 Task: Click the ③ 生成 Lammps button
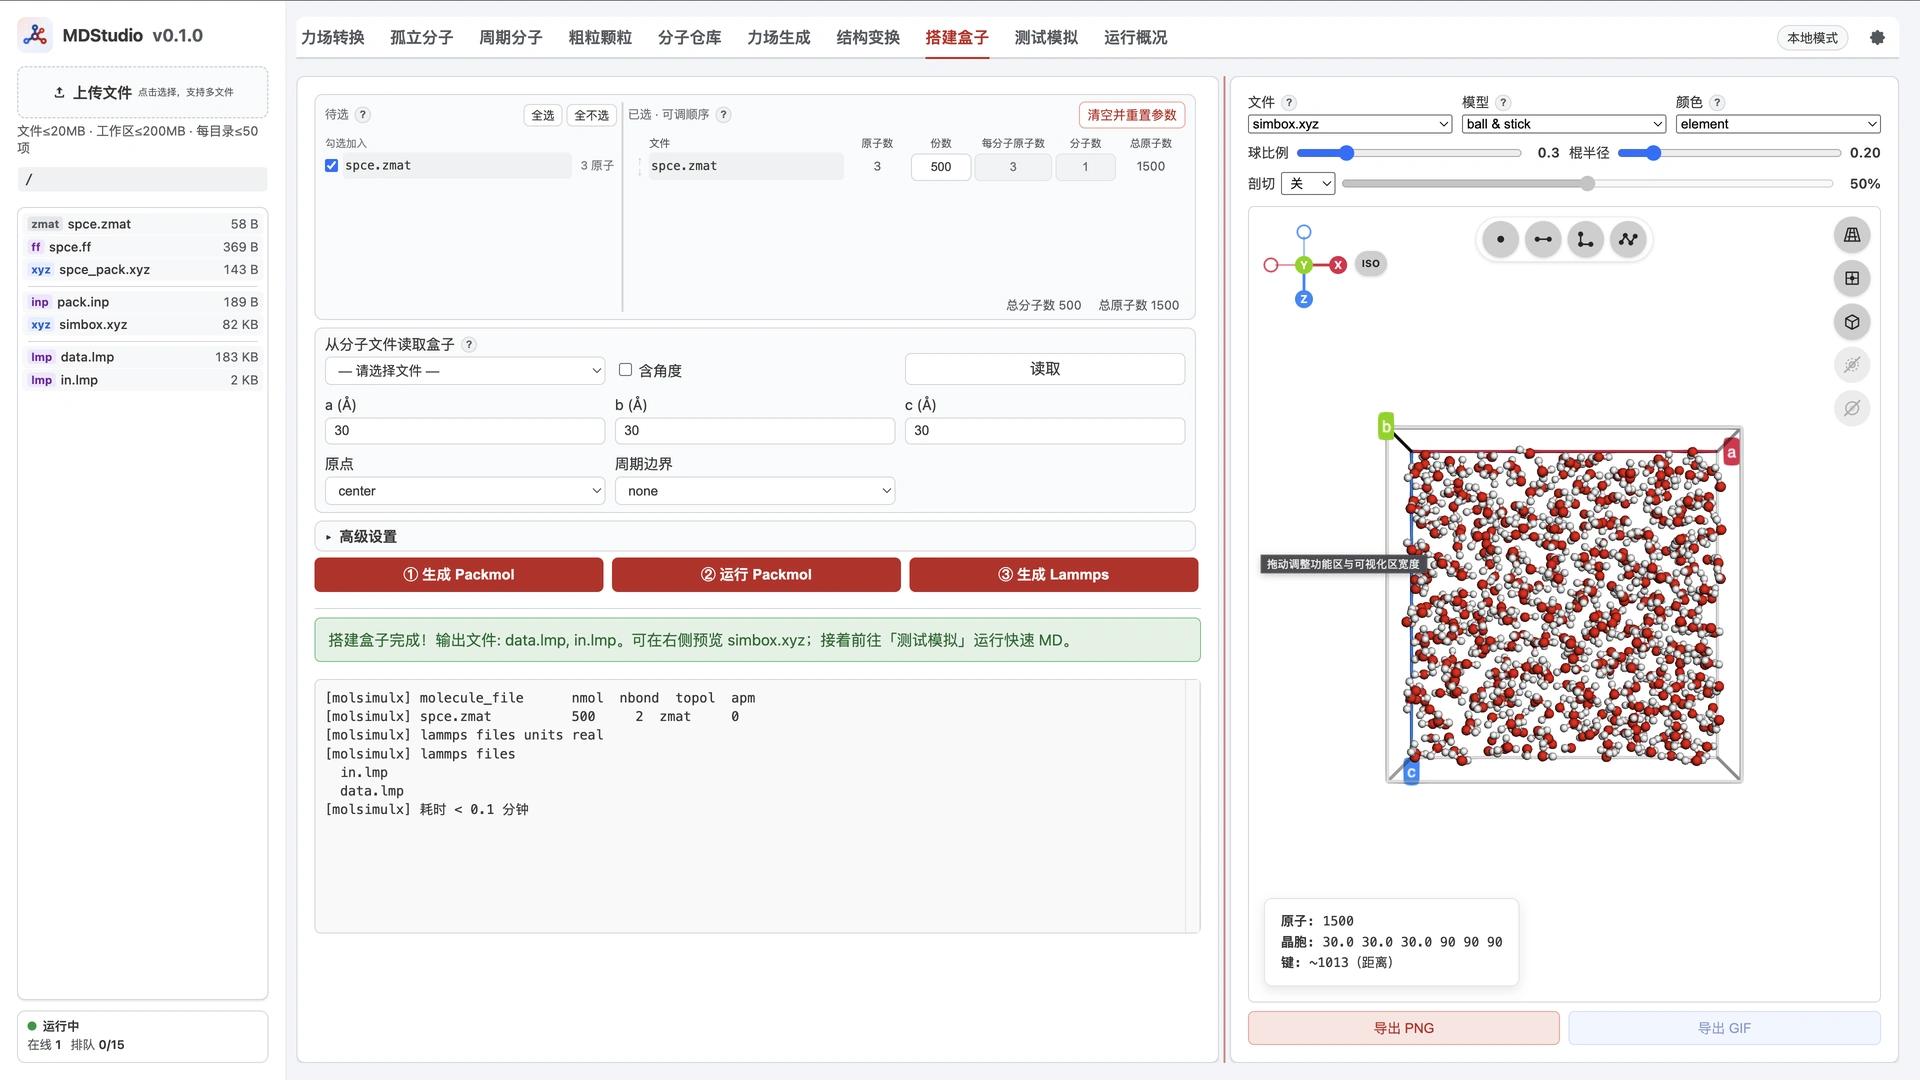(x=1054, y=575)
